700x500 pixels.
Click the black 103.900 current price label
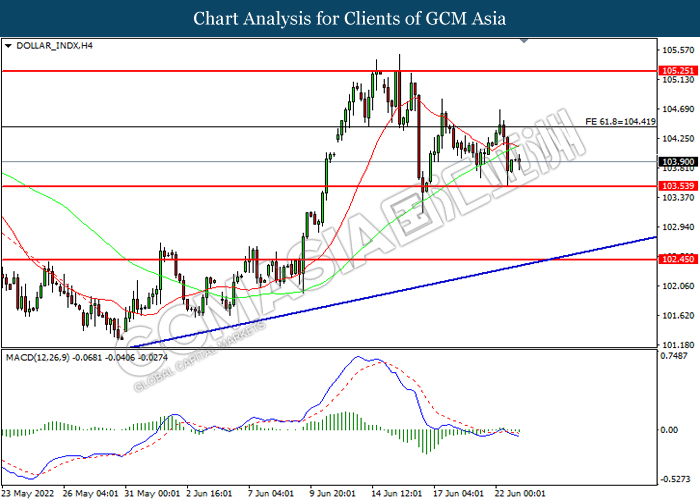pyautogui.click(x=678, y=162)
